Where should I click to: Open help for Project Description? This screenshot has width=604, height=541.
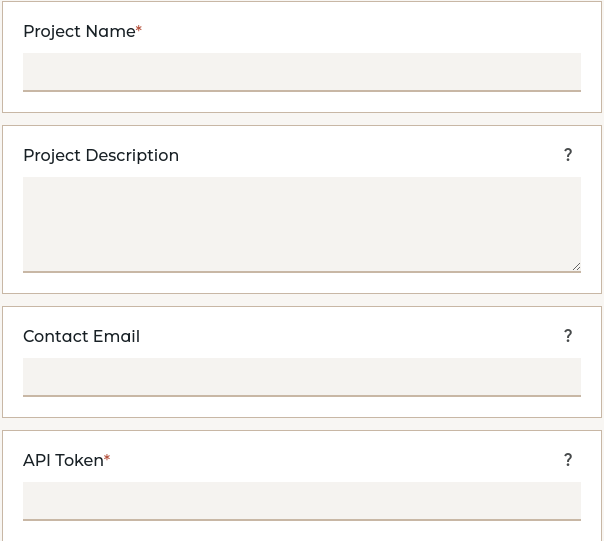pyautogui.click(x=568, y=155)
